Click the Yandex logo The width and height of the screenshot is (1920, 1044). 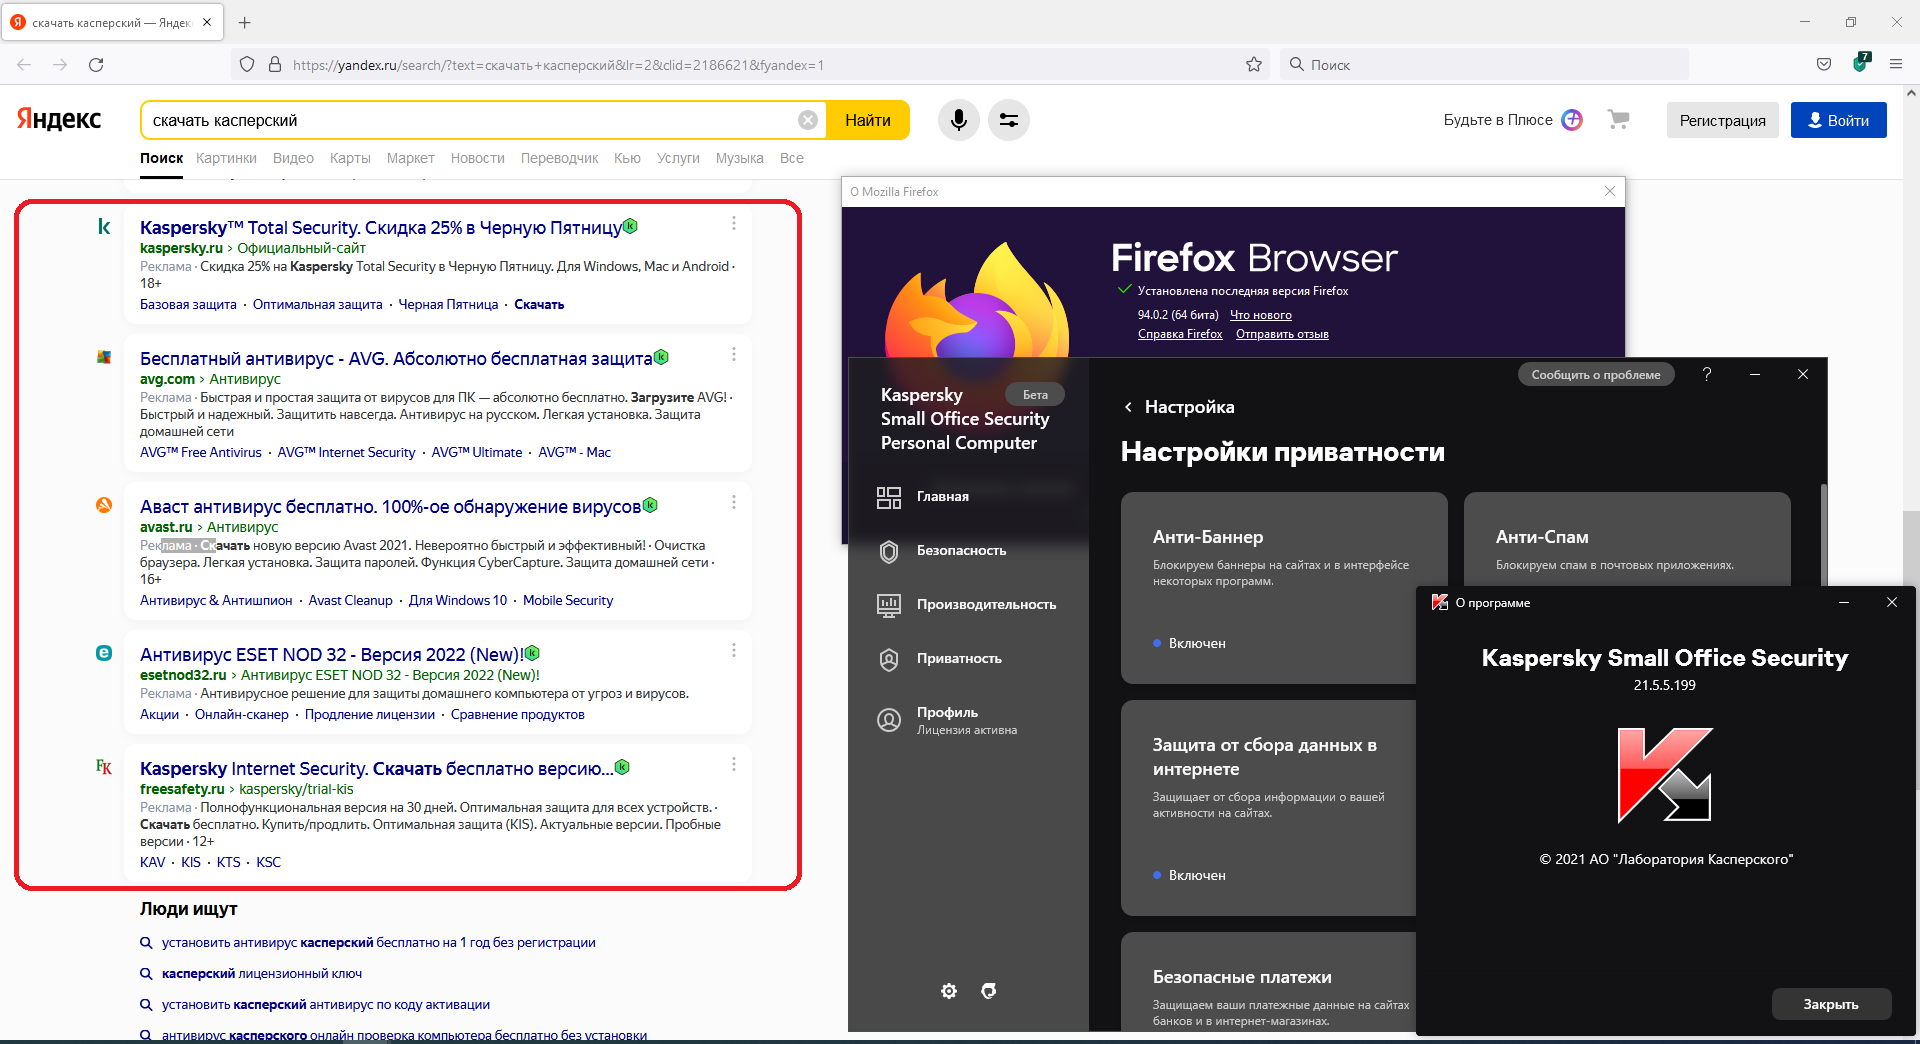59,119
